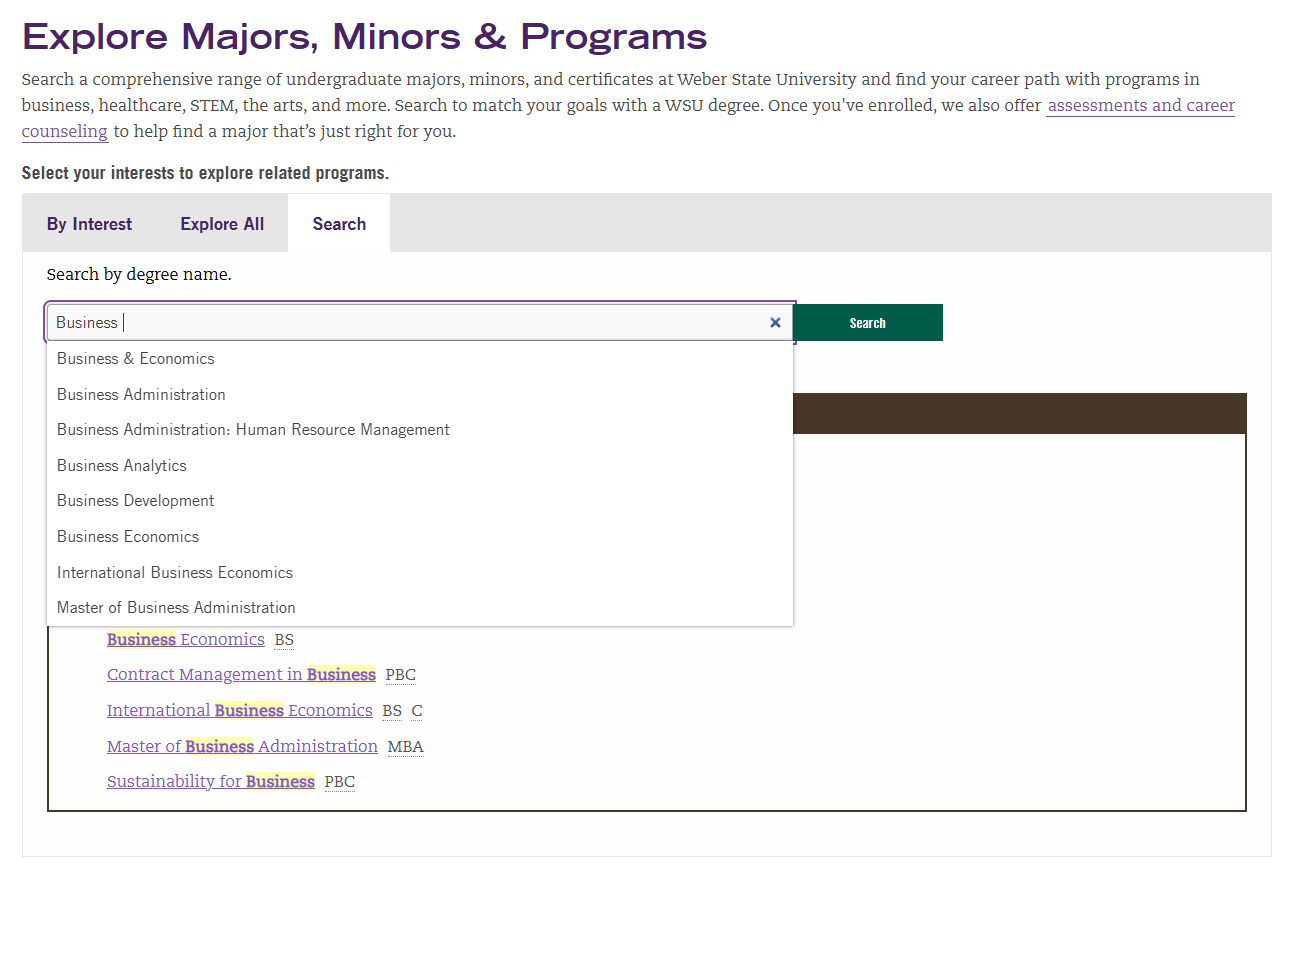Open the Business Economics program result link
1300x975 pixels.
pyautogui.click(x=186, y=640)
